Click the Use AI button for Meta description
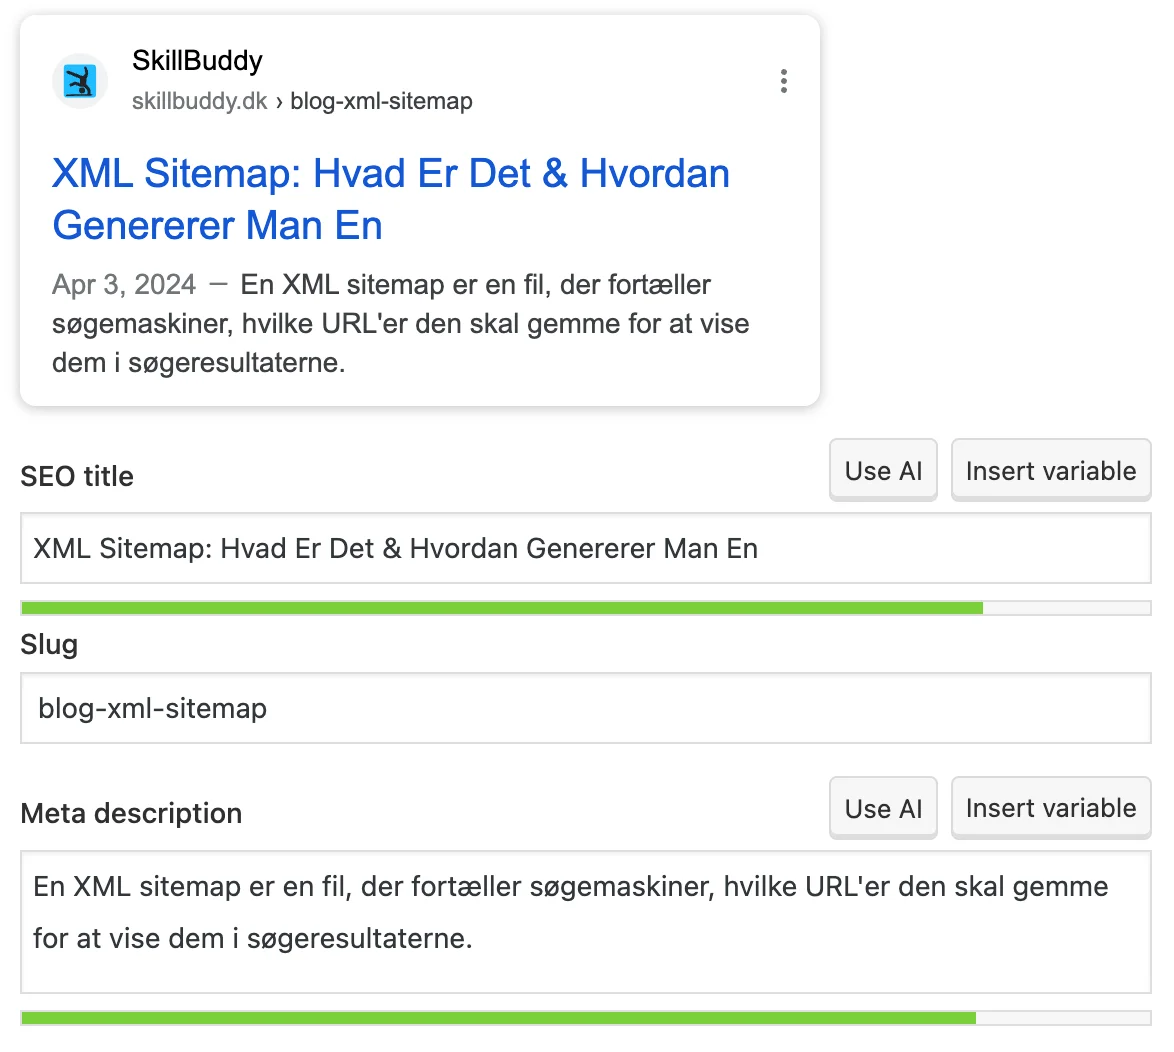The width and height of the screenshot is (1174, 1052). (x=883, y=807)
